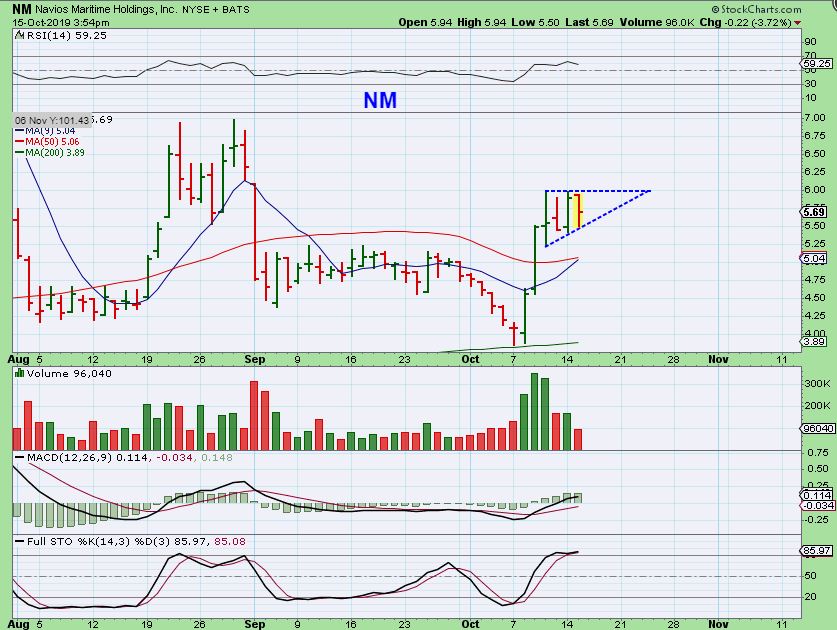Click the 5.04 moving average price tag
Viewport: 837px width, 630px height.
(x=814, y=259)
